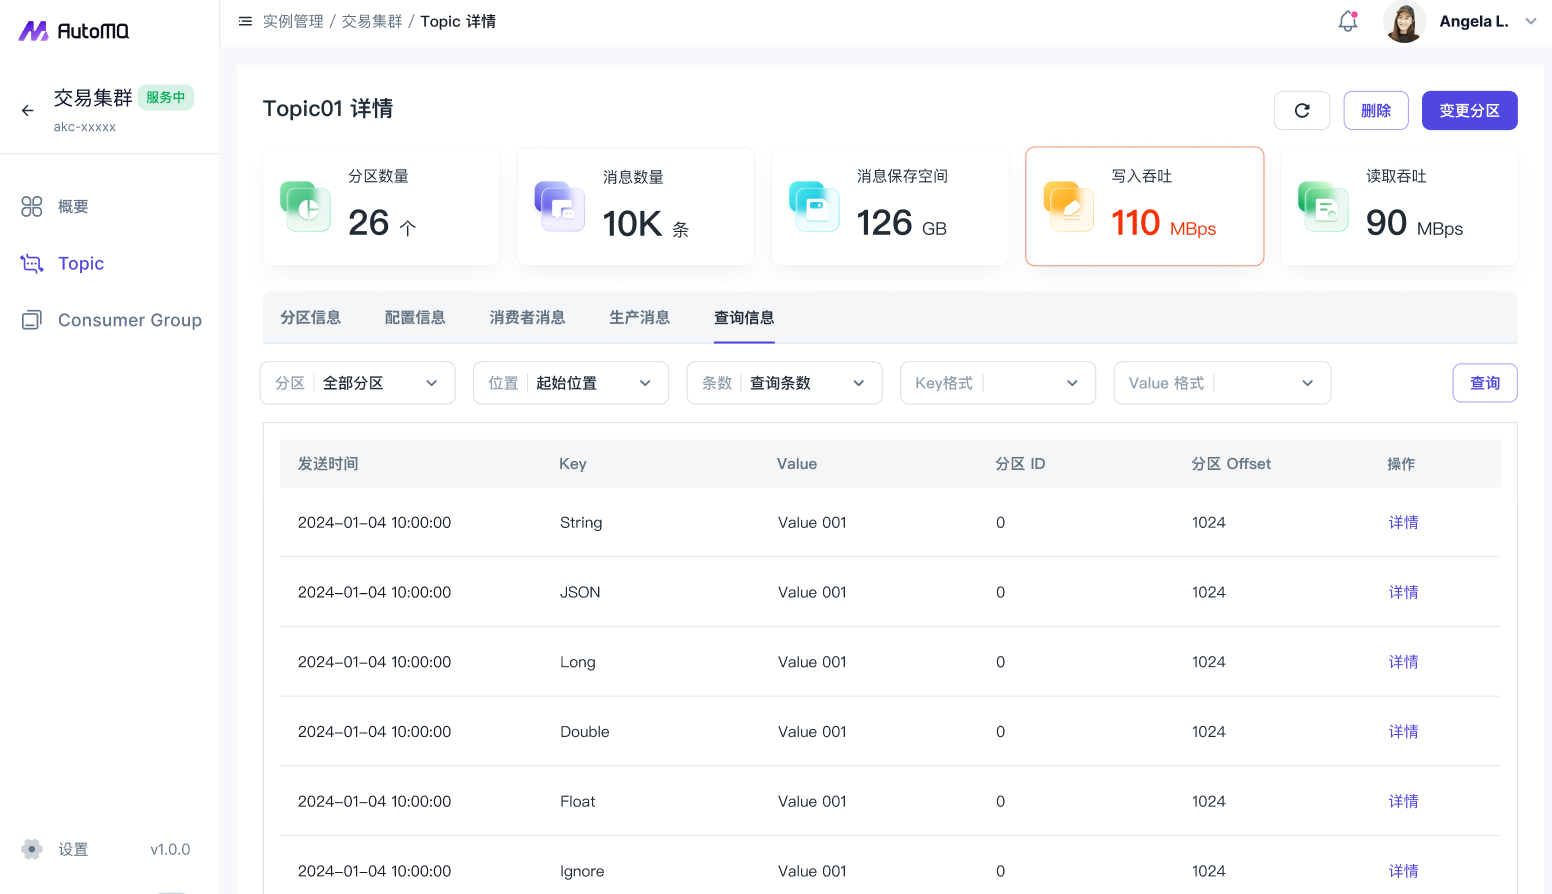Click the 删除 button

(x=1376, y=111)
